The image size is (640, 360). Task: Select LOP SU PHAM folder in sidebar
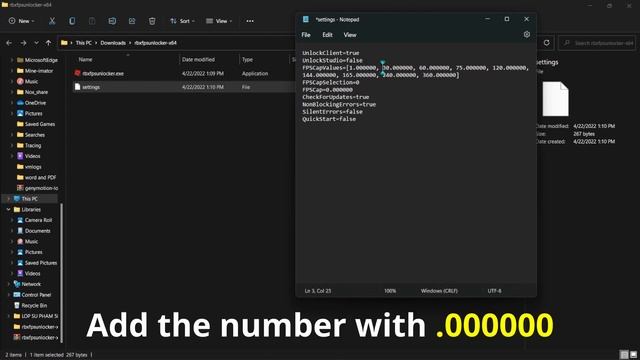tap(40, 316)
